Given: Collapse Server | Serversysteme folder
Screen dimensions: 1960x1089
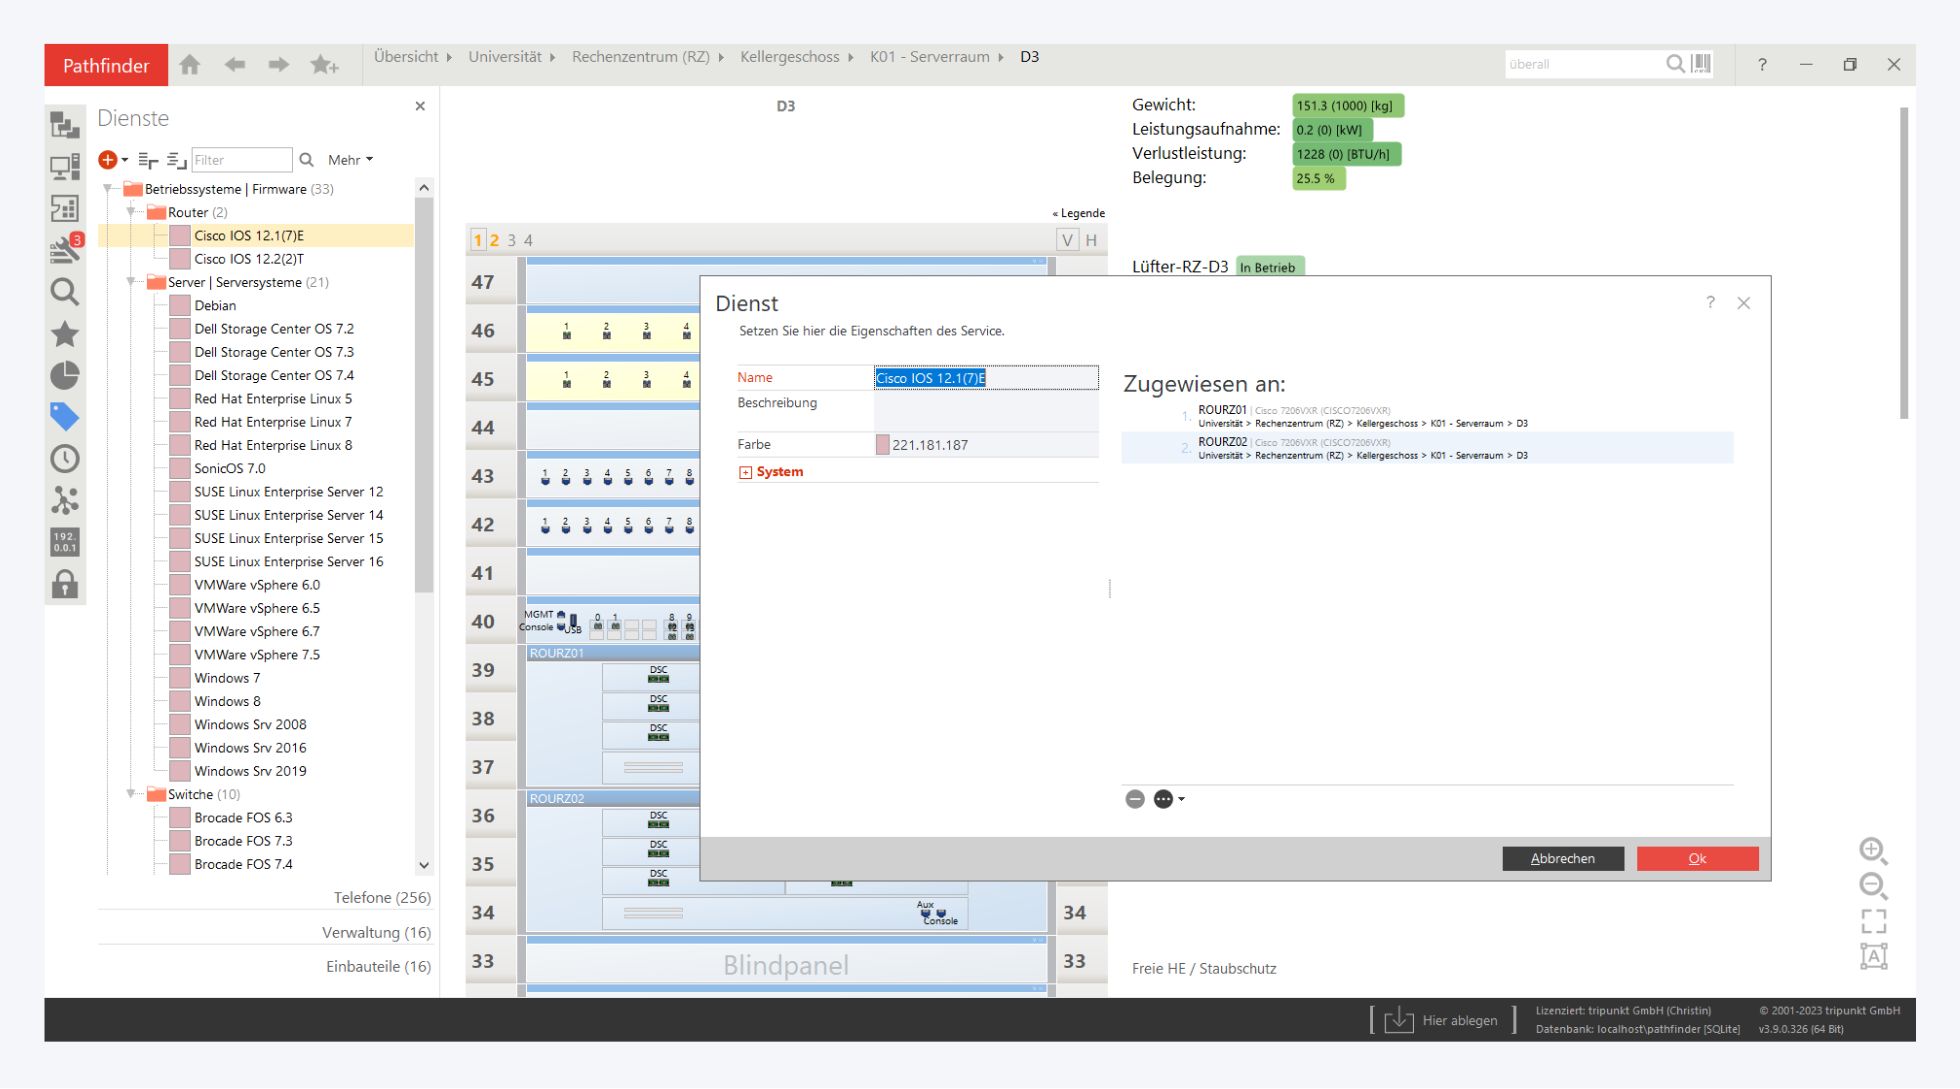Looking at the screenshot, I should tap(131, 282).
